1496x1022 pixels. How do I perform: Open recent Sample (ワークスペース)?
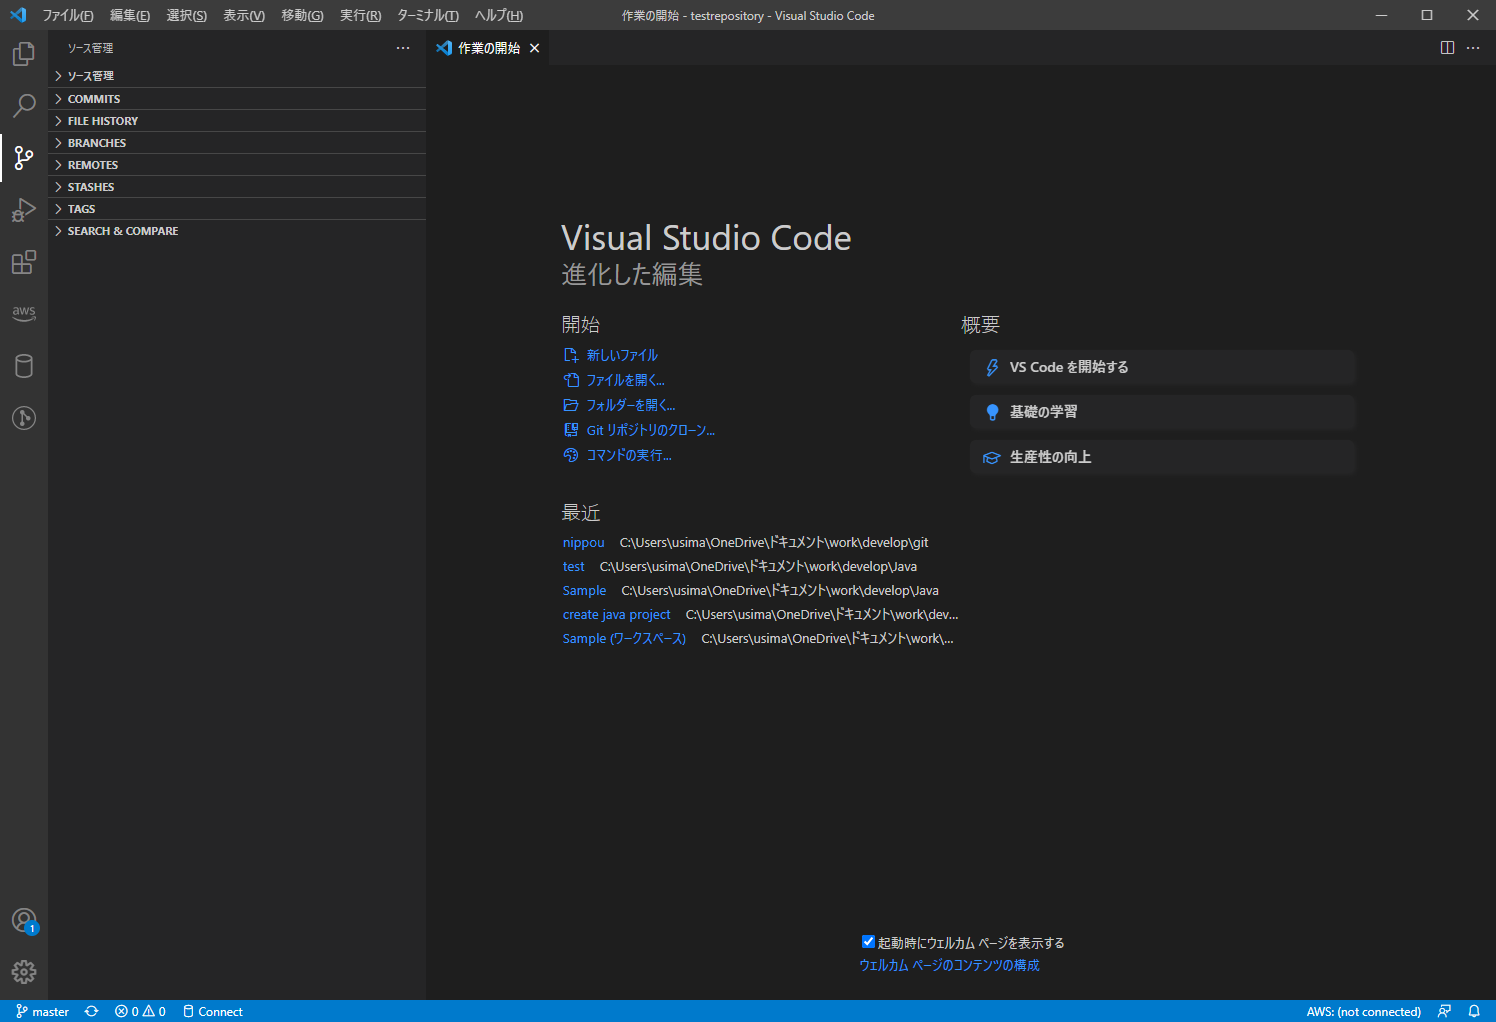624,638
